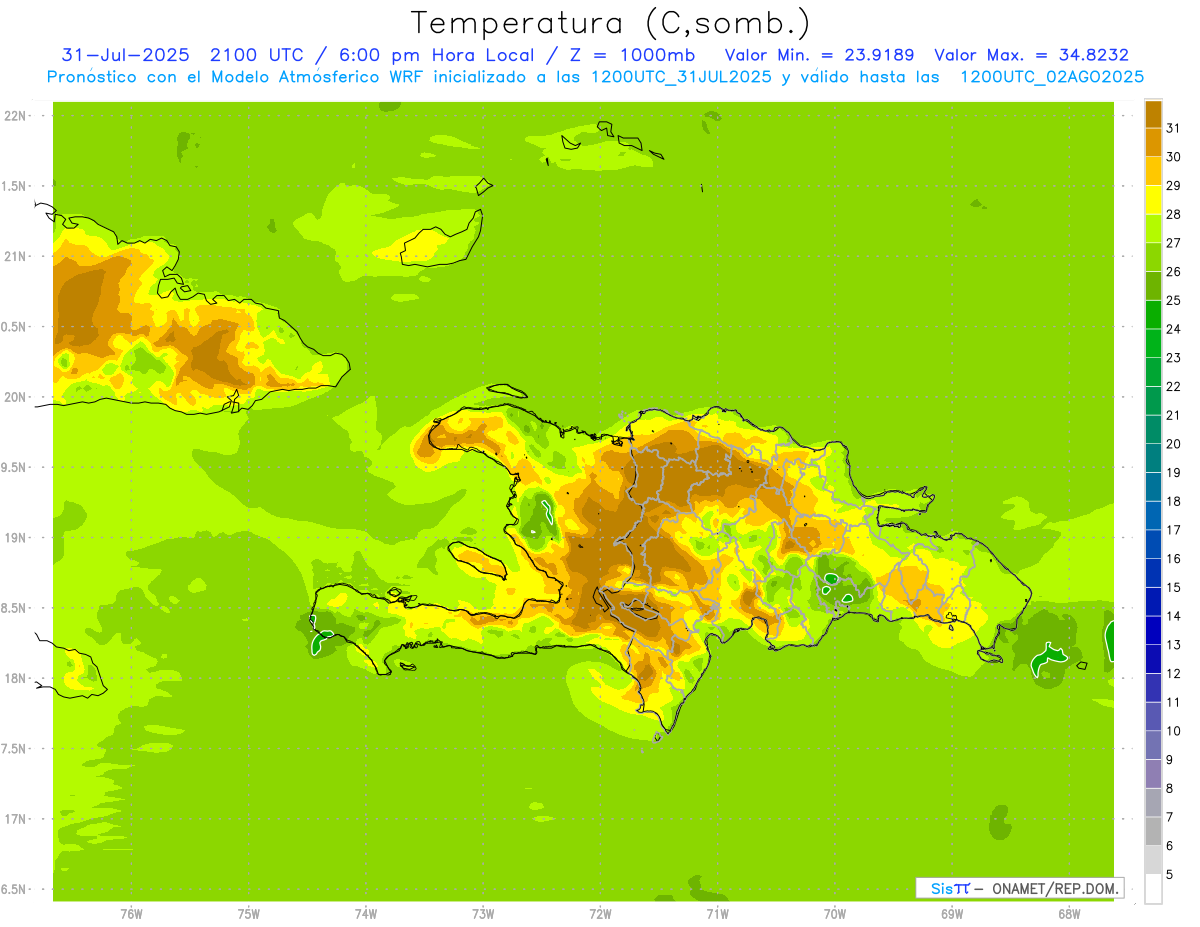Click the "25" value on the color legend
1200x927 pixels.
click(1174, 300)
